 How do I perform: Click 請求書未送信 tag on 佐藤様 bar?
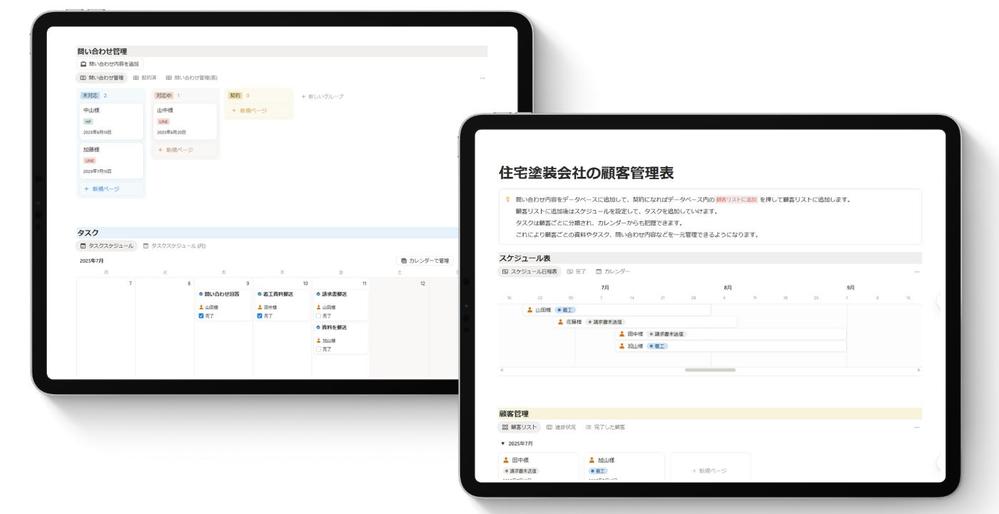point(605,322)
